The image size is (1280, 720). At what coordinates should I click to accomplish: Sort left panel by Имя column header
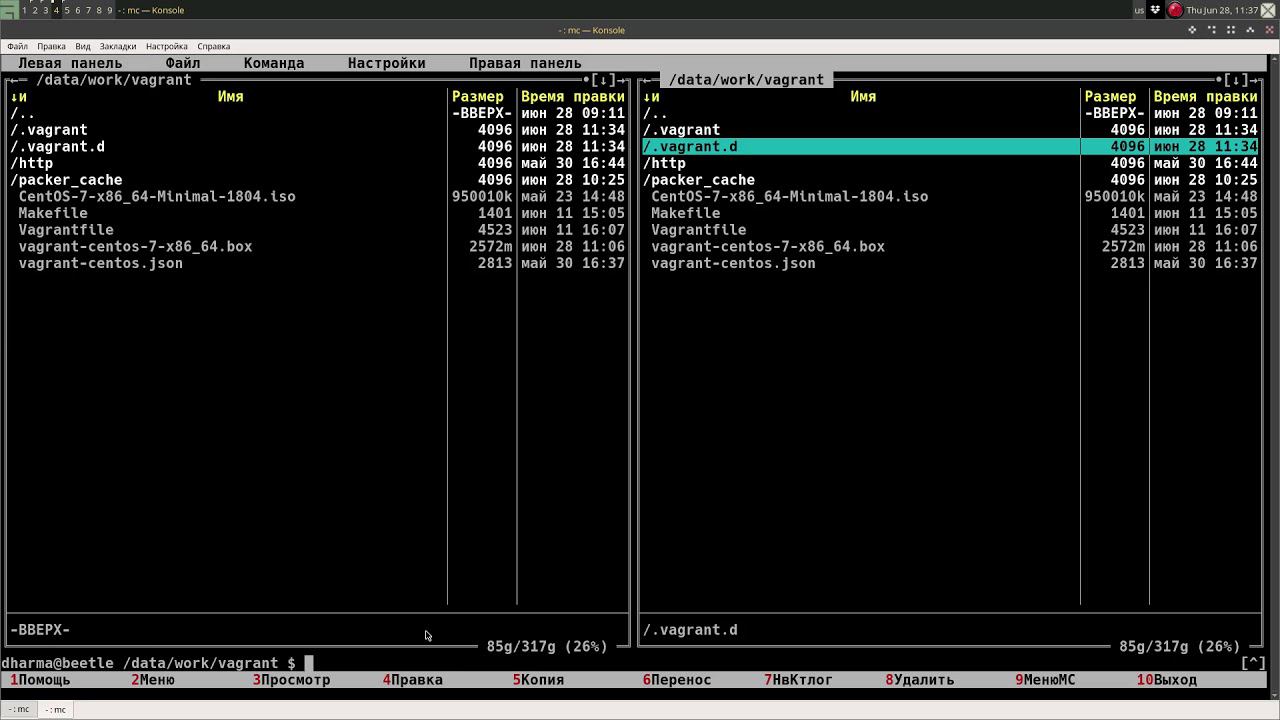pos(231,97)
